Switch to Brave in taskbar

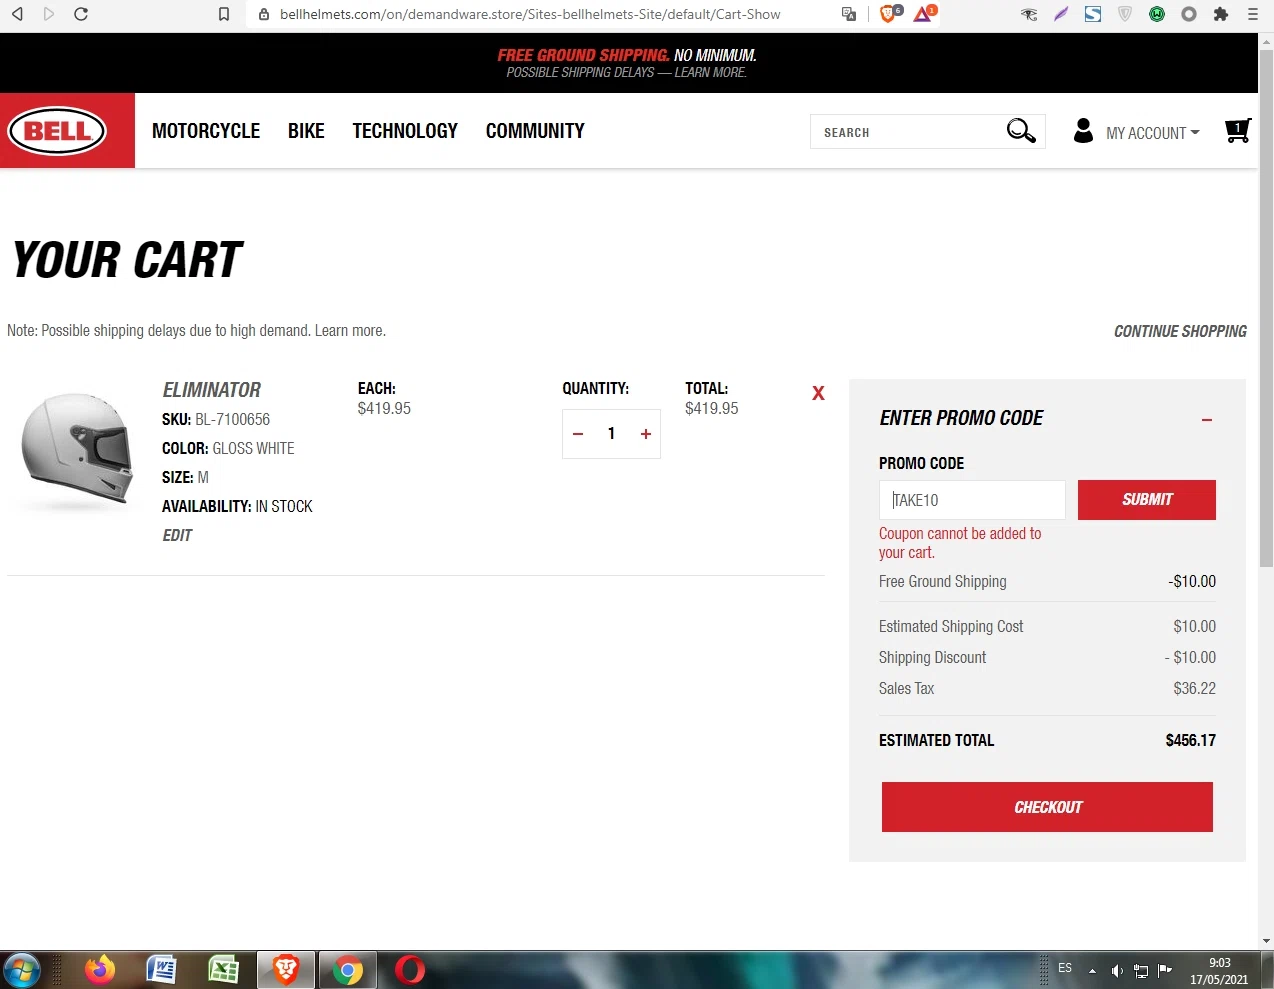286,970
